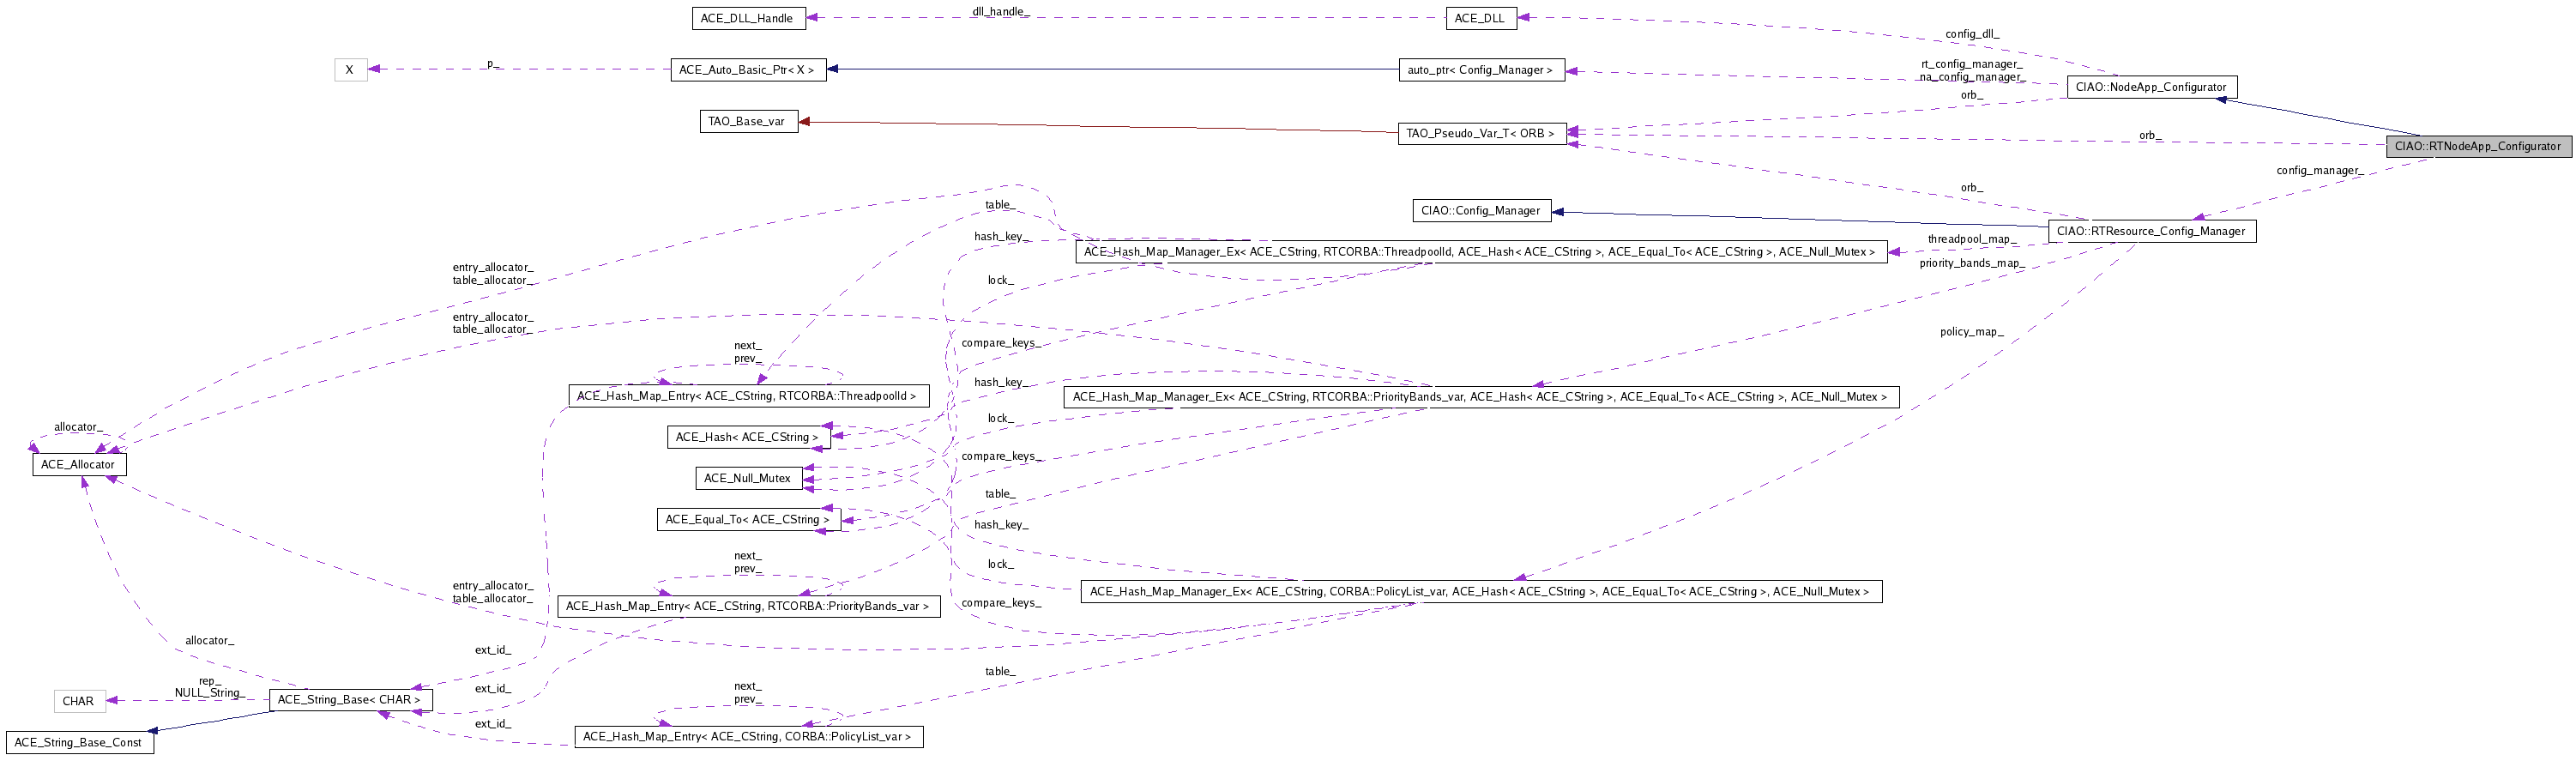The width and height of the screenshot is (2576, 761).
Task: Open the ACE_Hash< ACE_CString > node
Action: pyautogui.click(x=748, y=437)
